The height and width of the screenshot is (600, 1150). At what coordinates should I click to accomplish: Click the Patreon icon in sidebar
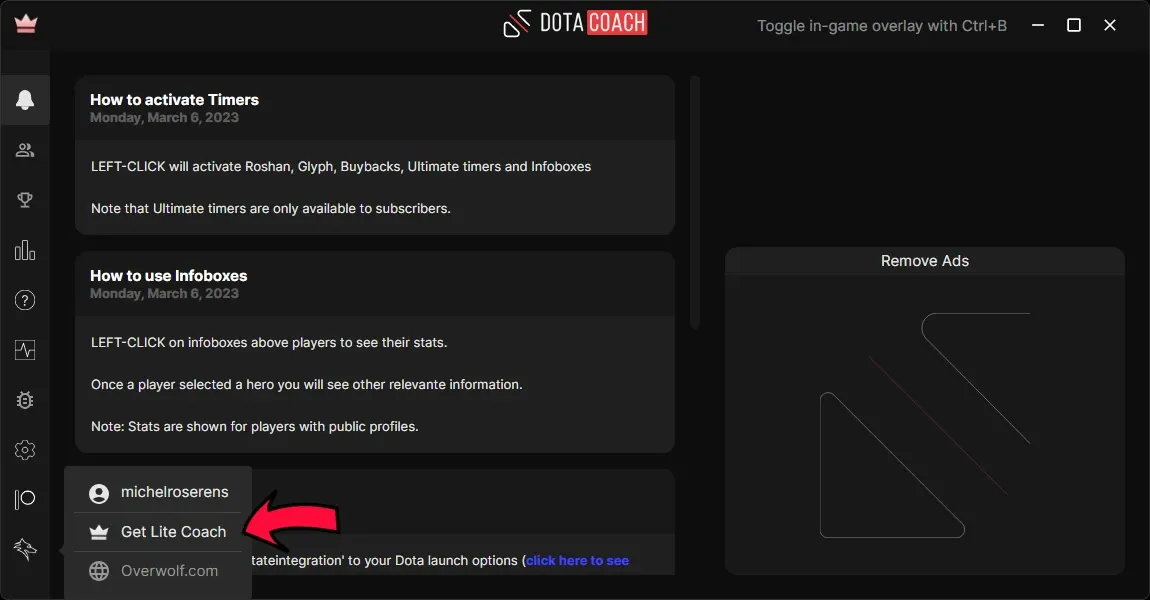[x=25, y=499]
